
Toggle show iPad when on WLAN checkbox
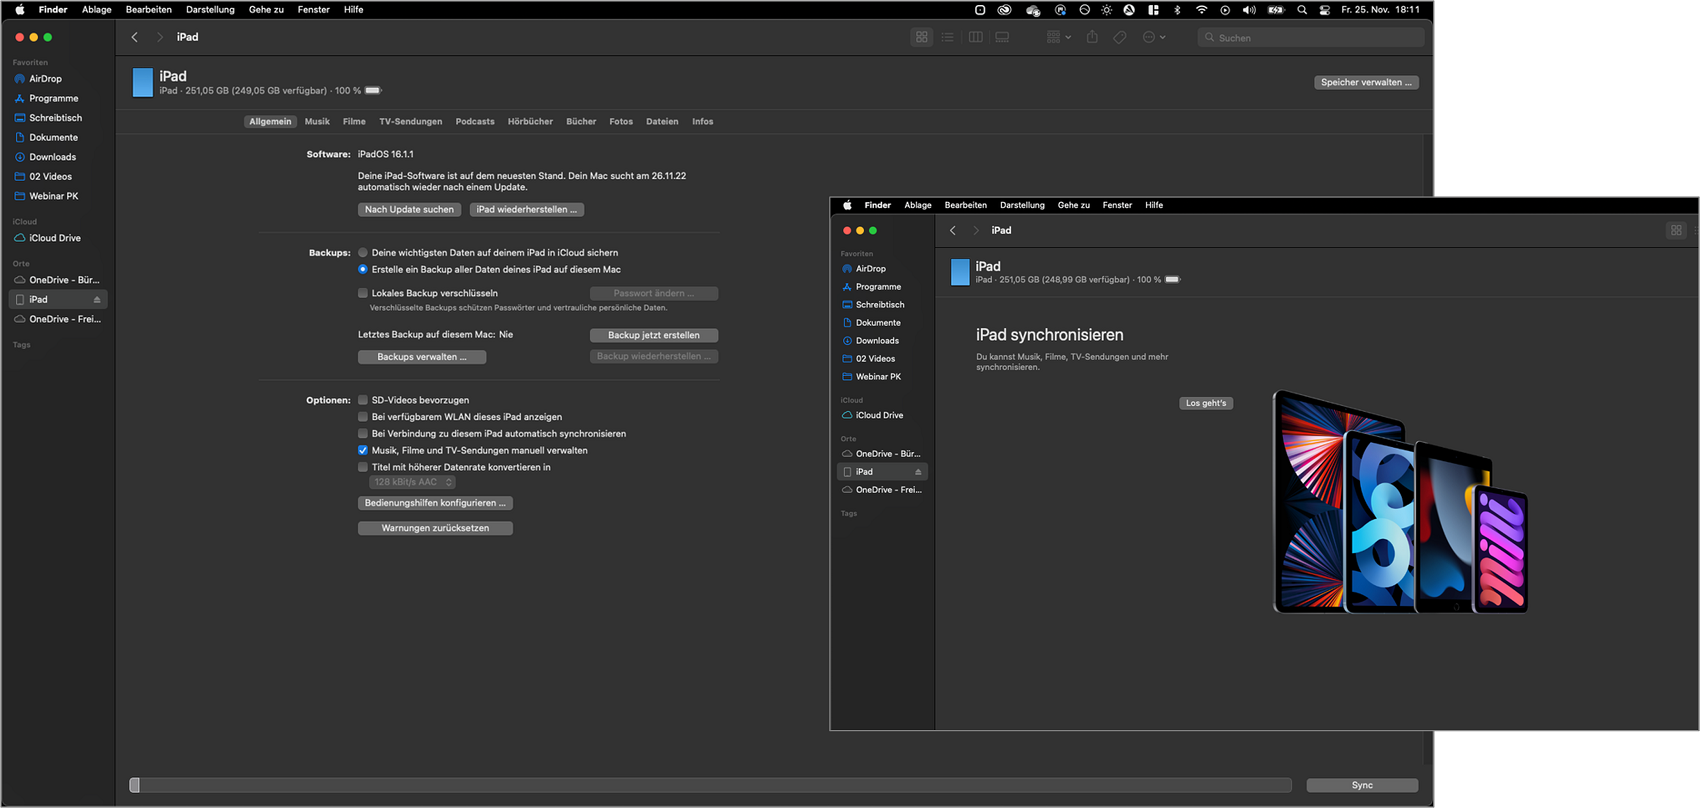[x=363, y=417]
